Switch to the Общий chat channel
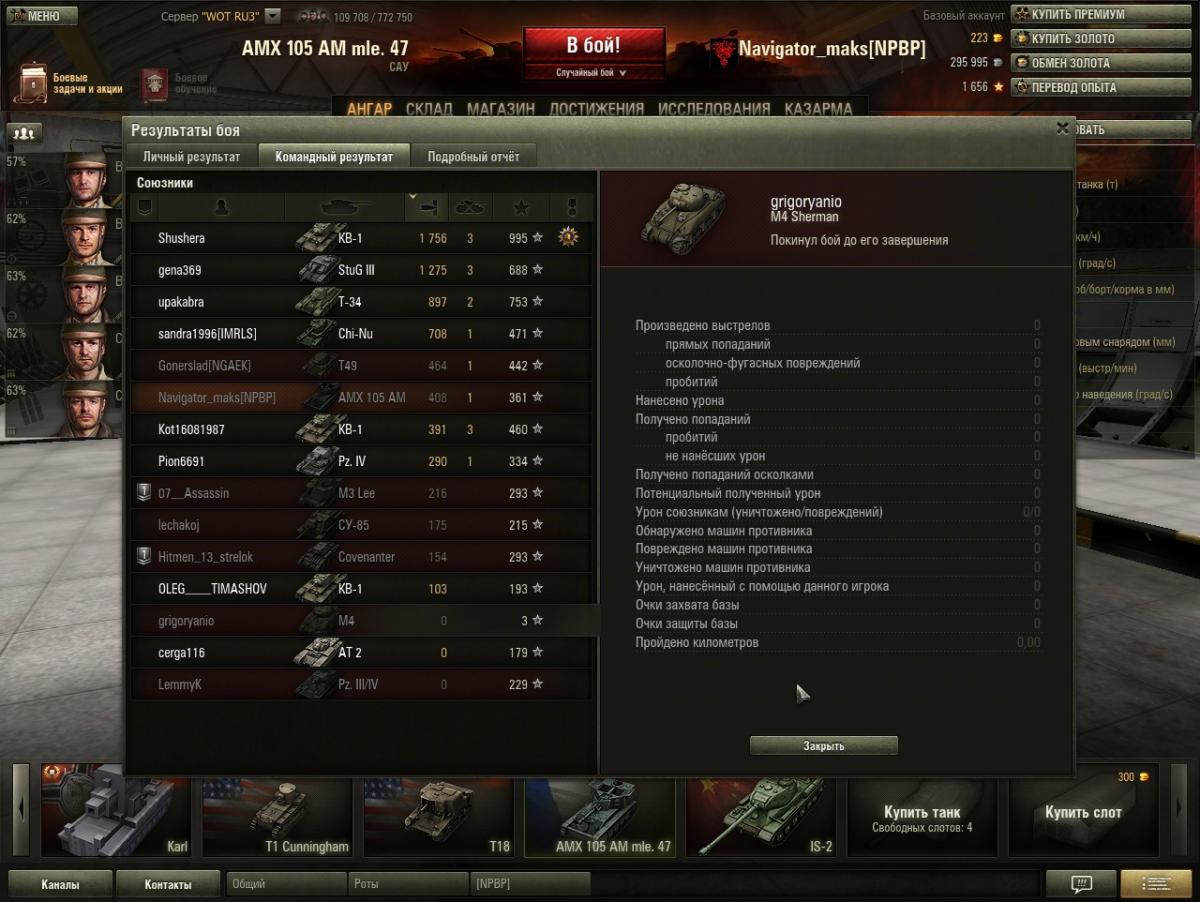Image resolution: width=1200 pixels, height=902 pixels. click(287, 884)
